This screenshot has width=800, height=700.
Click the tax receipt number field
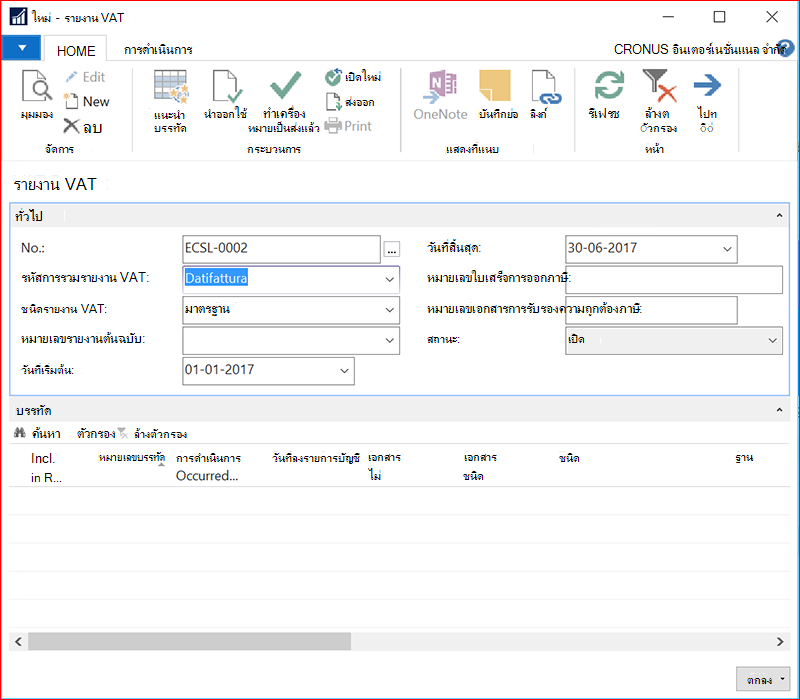pyautogui.click(x=673, y=280)
